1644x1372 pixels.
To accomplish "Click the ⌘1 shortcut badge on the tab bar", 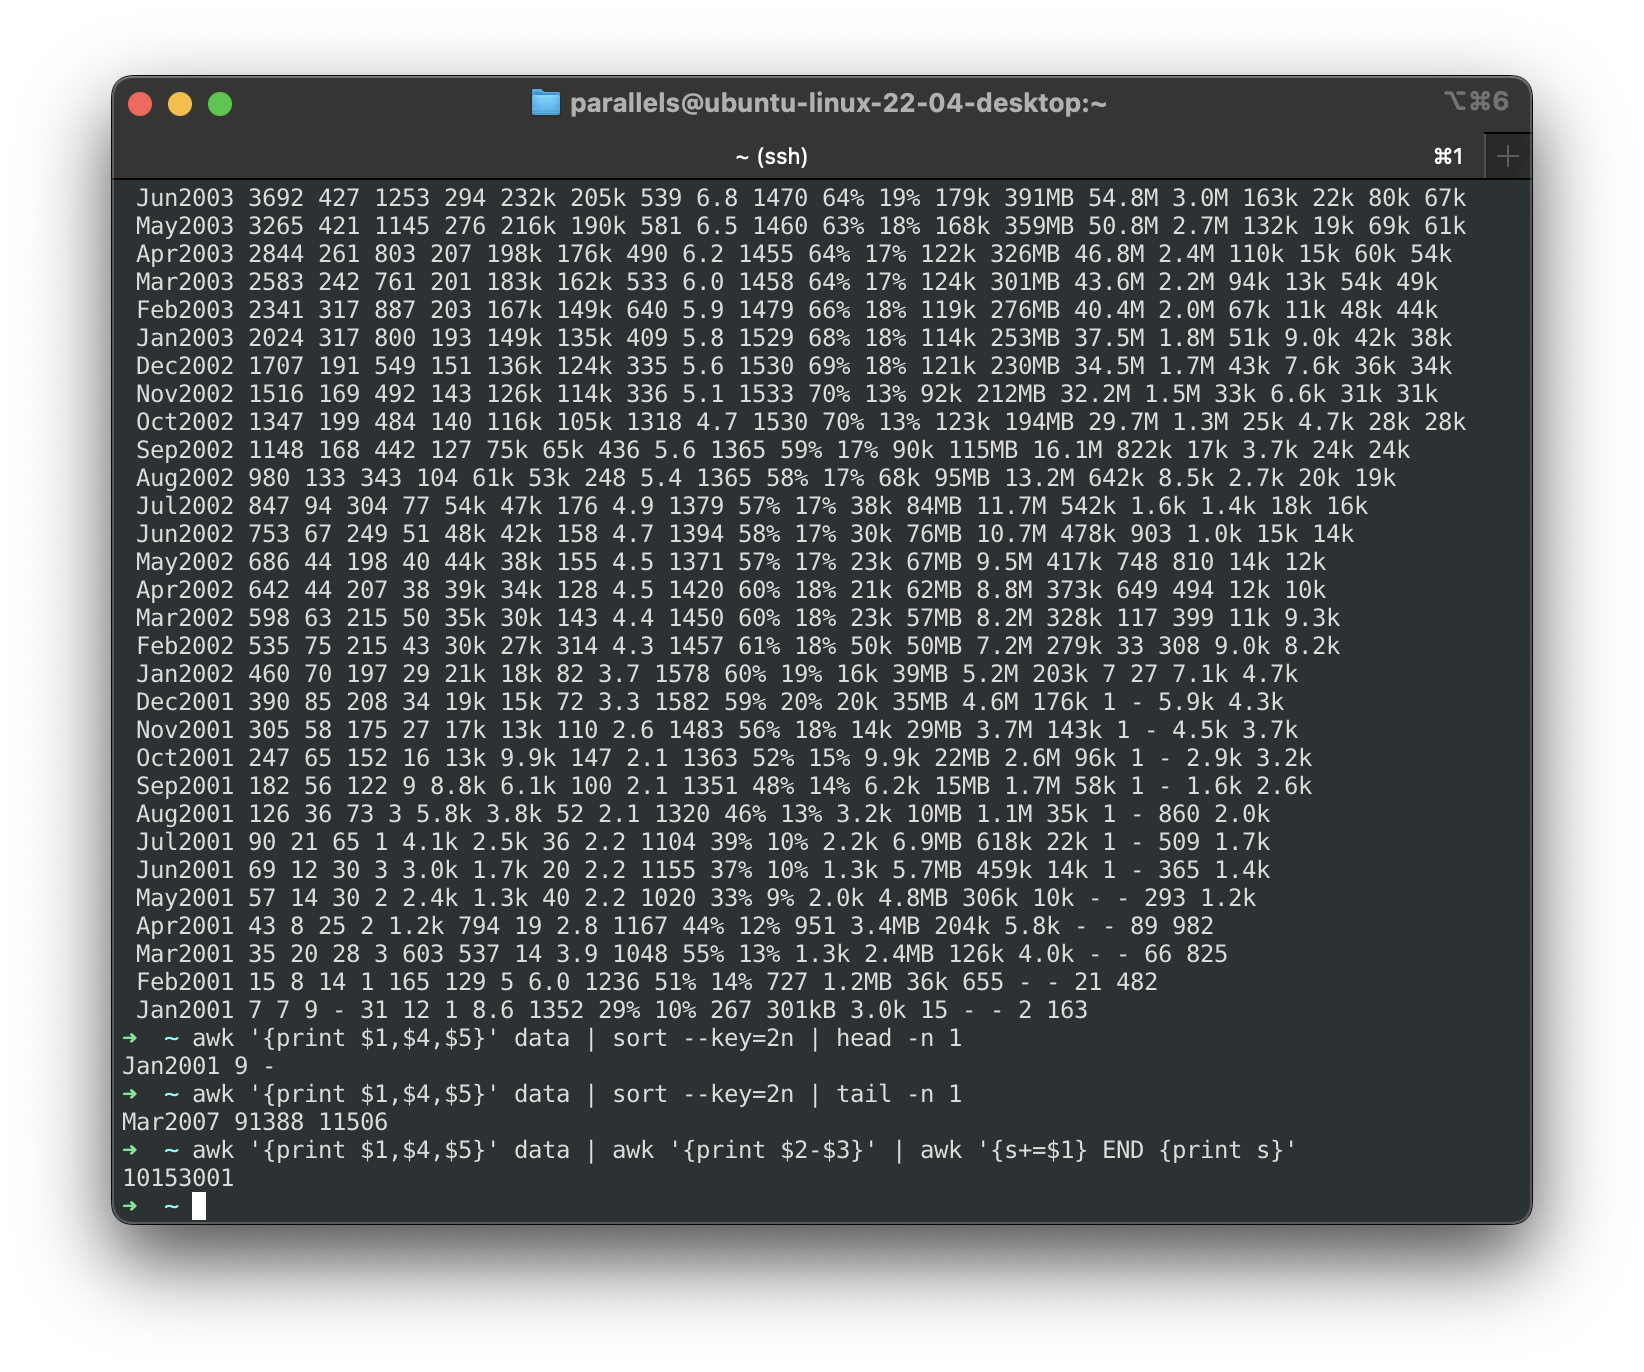I will [x=1448, y=155].
